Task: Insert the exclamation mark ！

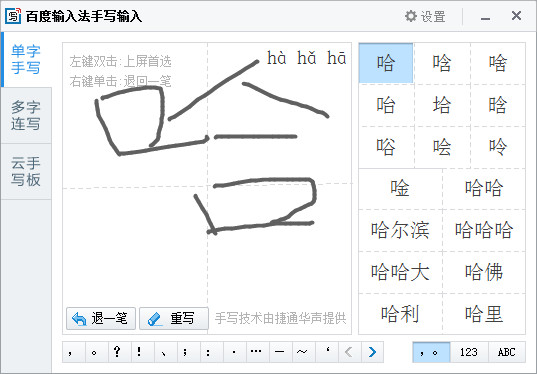Action: point(142,352)
